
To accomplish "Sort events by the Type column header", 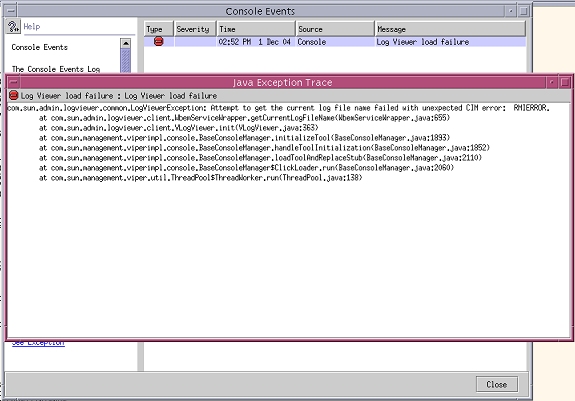I will coord(158,29).
